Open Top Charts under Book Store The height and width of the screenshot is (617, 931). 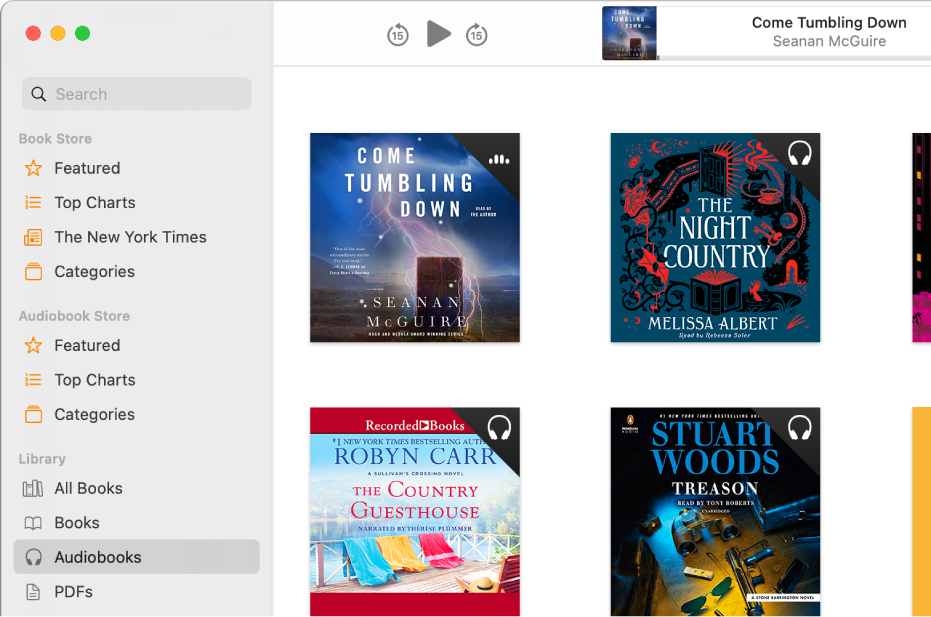click(137, 202)
